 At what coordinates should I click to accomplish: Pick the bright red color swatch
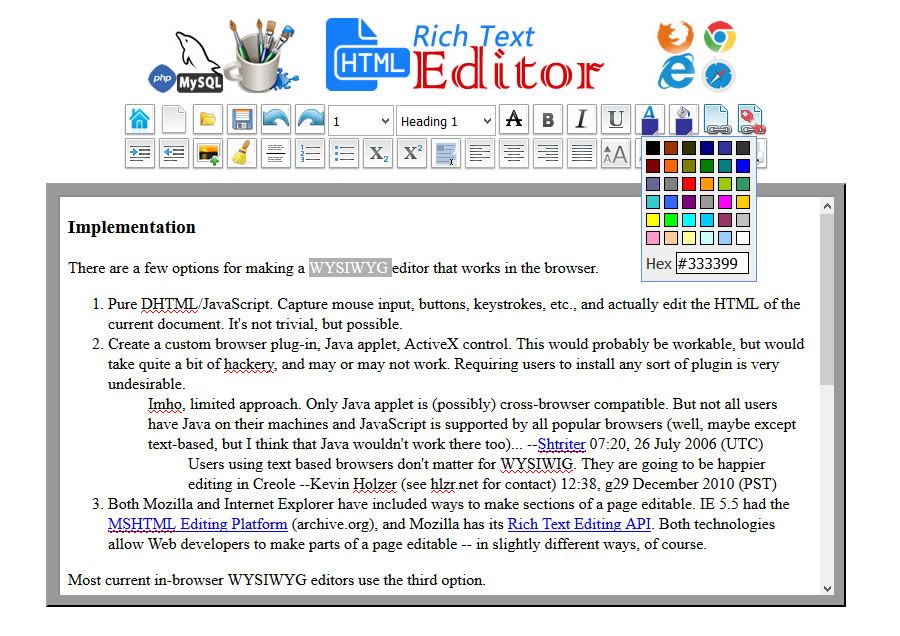coord(689,184)
